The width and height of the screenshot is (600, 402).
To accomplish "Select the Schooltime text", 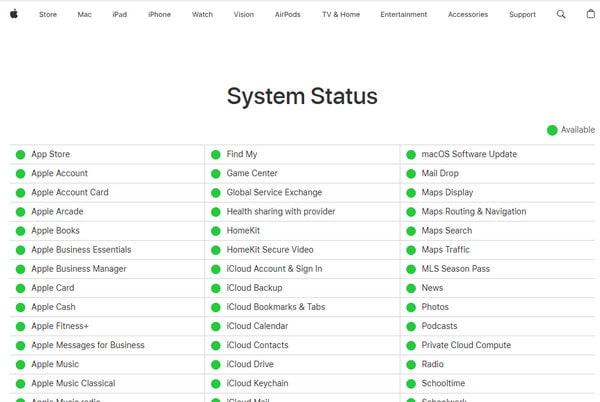I will point(443,383).
